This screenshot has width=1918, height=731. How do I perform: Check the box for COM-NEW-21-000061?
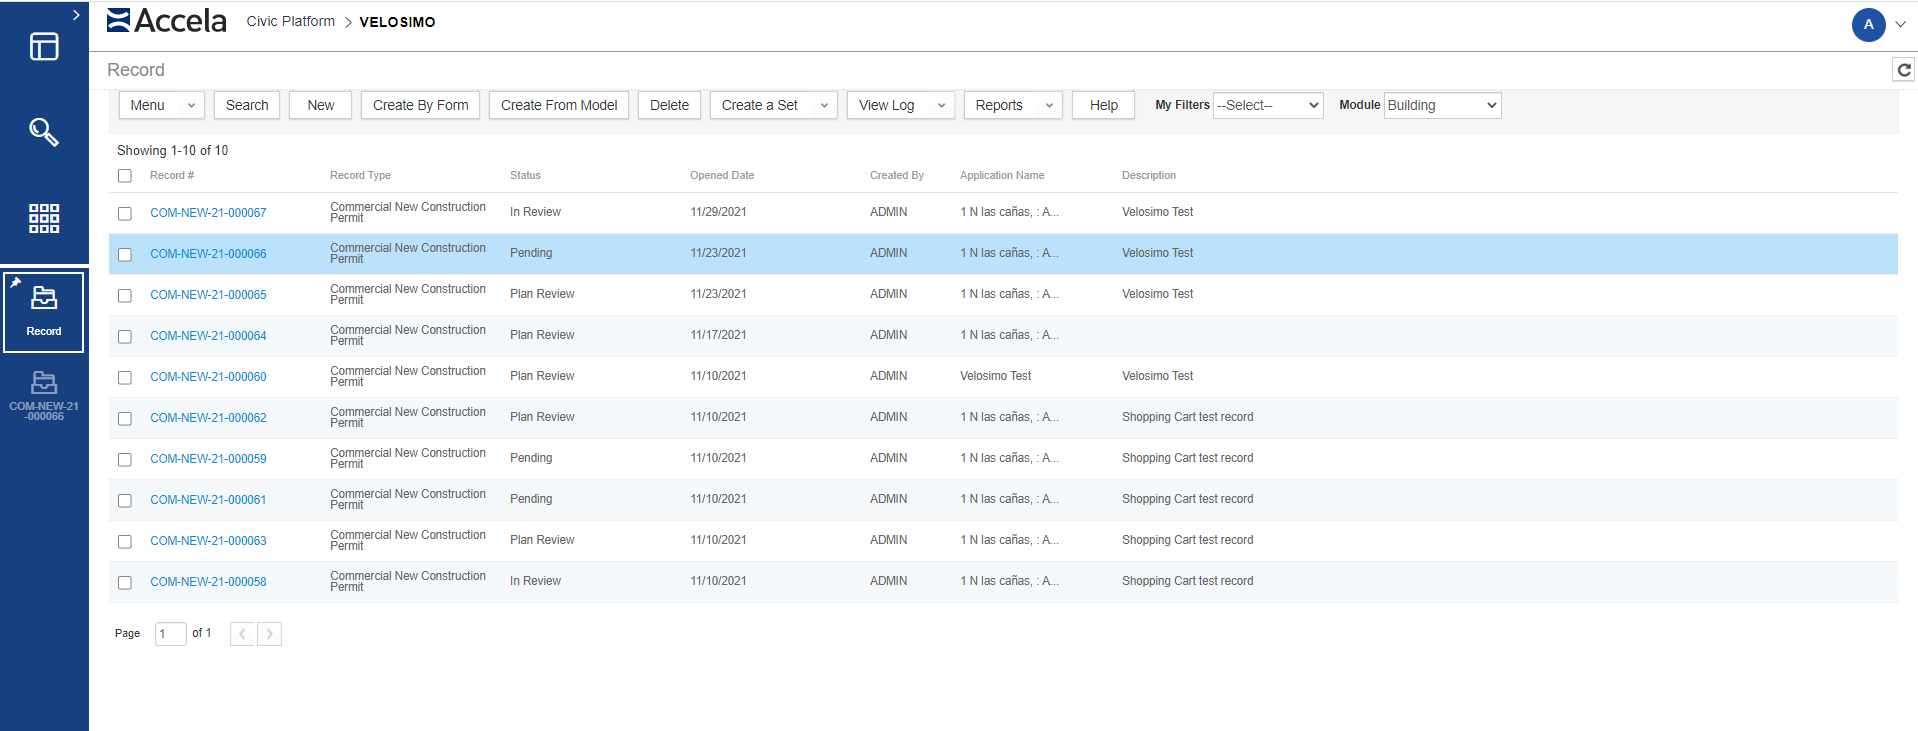coord(125,500)
